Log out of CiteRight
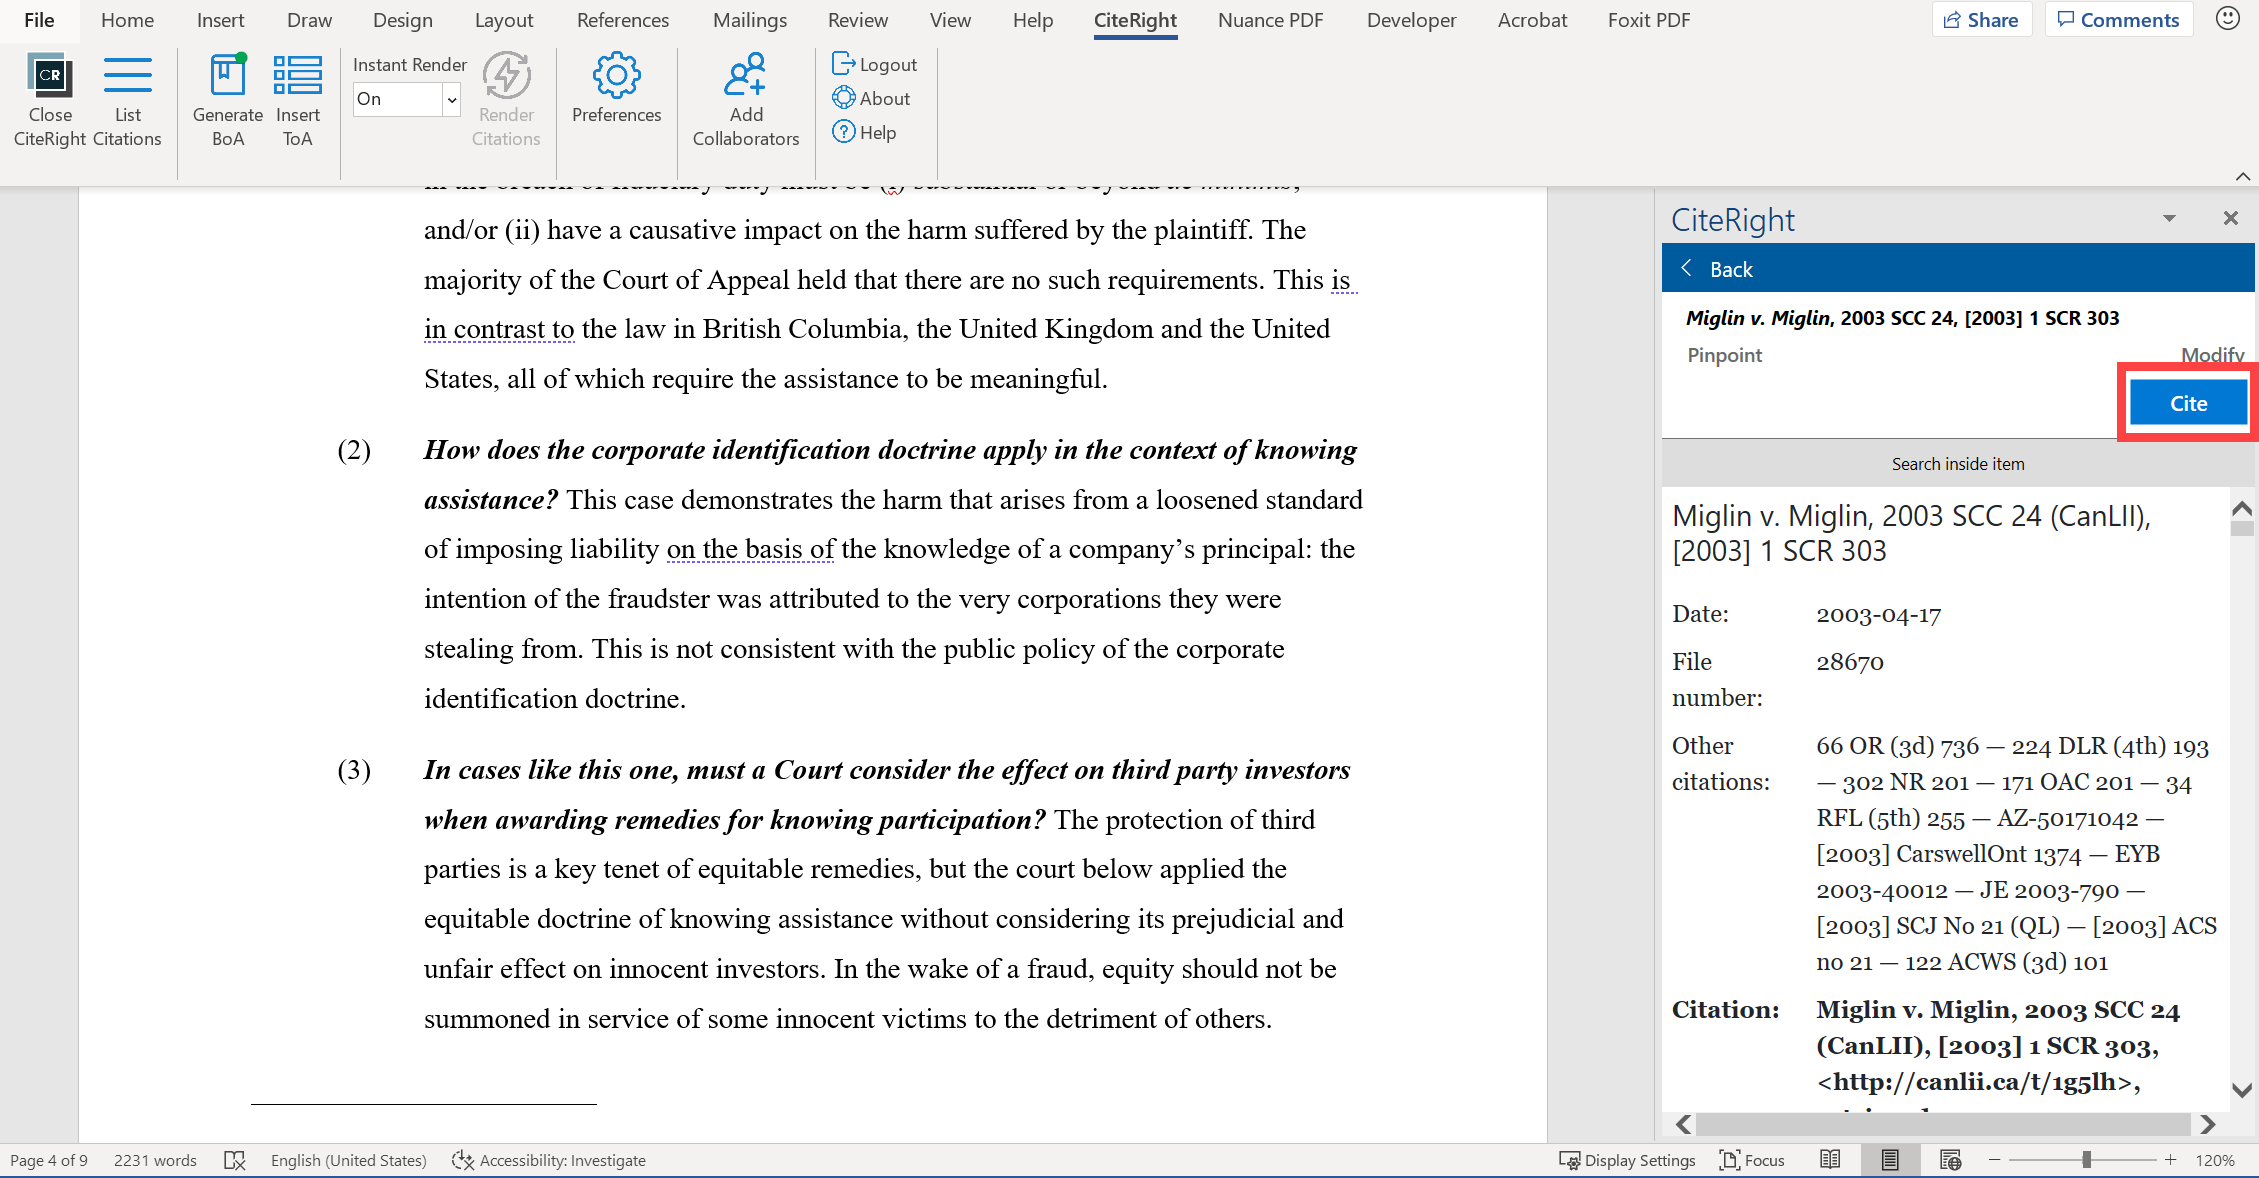This screenshot has height=1178, width=2259. [x=874, y=64]
